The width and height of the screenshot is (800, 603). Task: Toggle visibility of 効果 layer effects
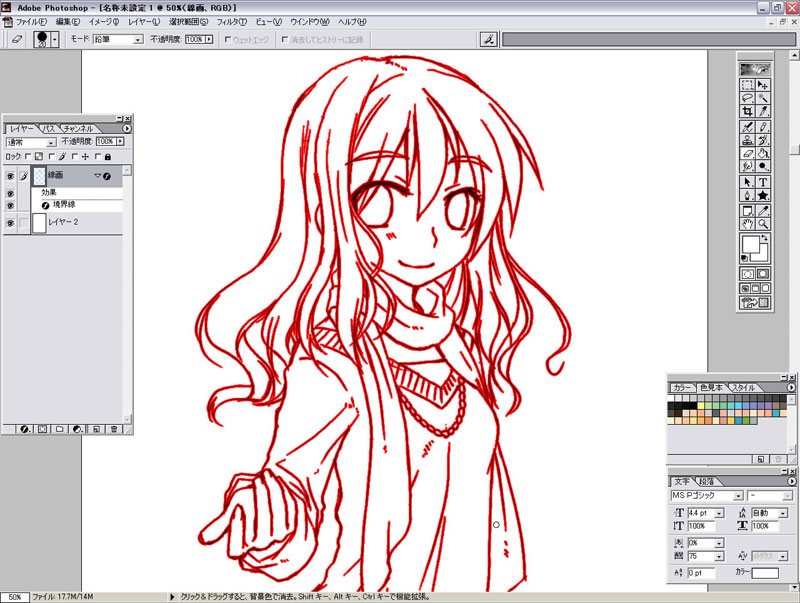click(10, 193)
